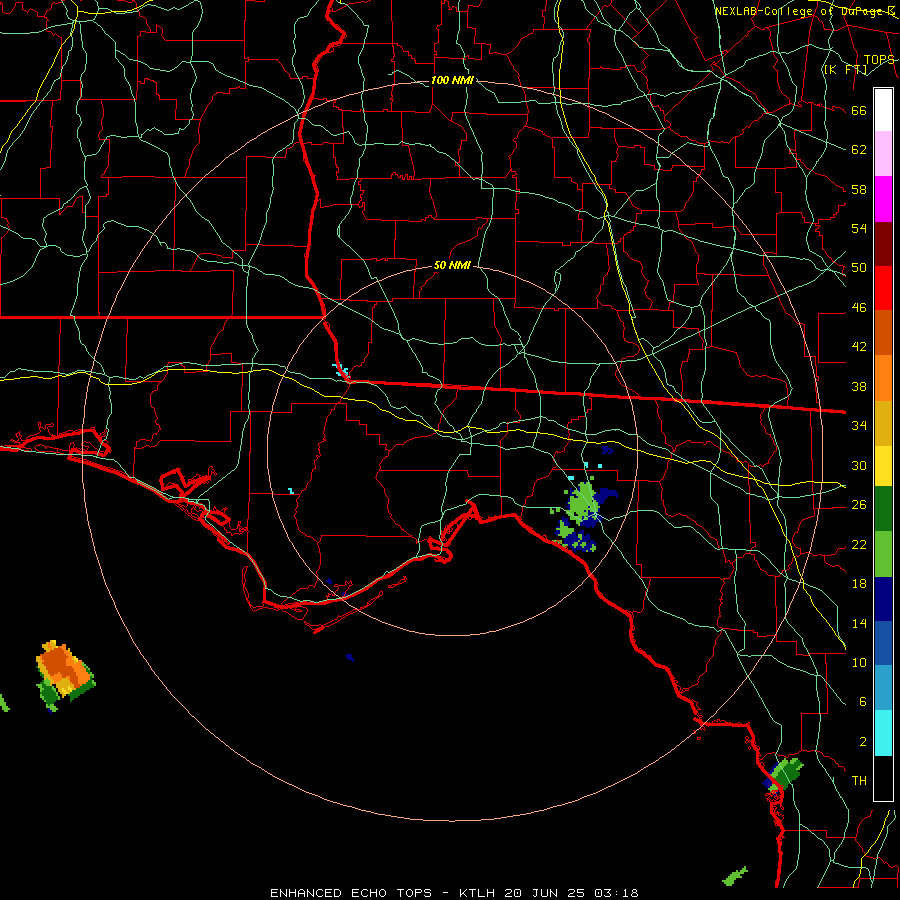This screenshot has width=900, height=900.
Task: Select the cyan 10 kft legend swatch
Action: (x=883, y=733)
